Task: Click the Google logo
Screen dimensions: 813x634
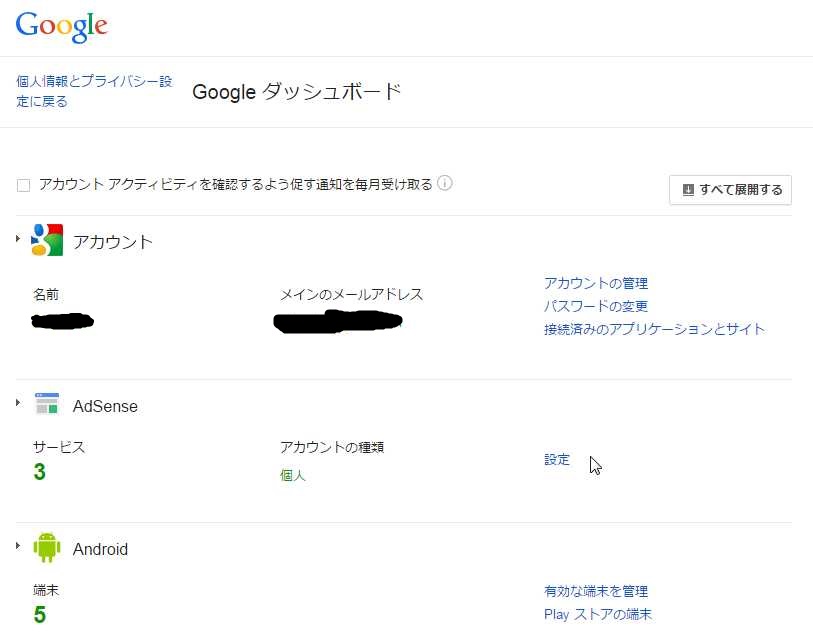Action: point(61,27)
